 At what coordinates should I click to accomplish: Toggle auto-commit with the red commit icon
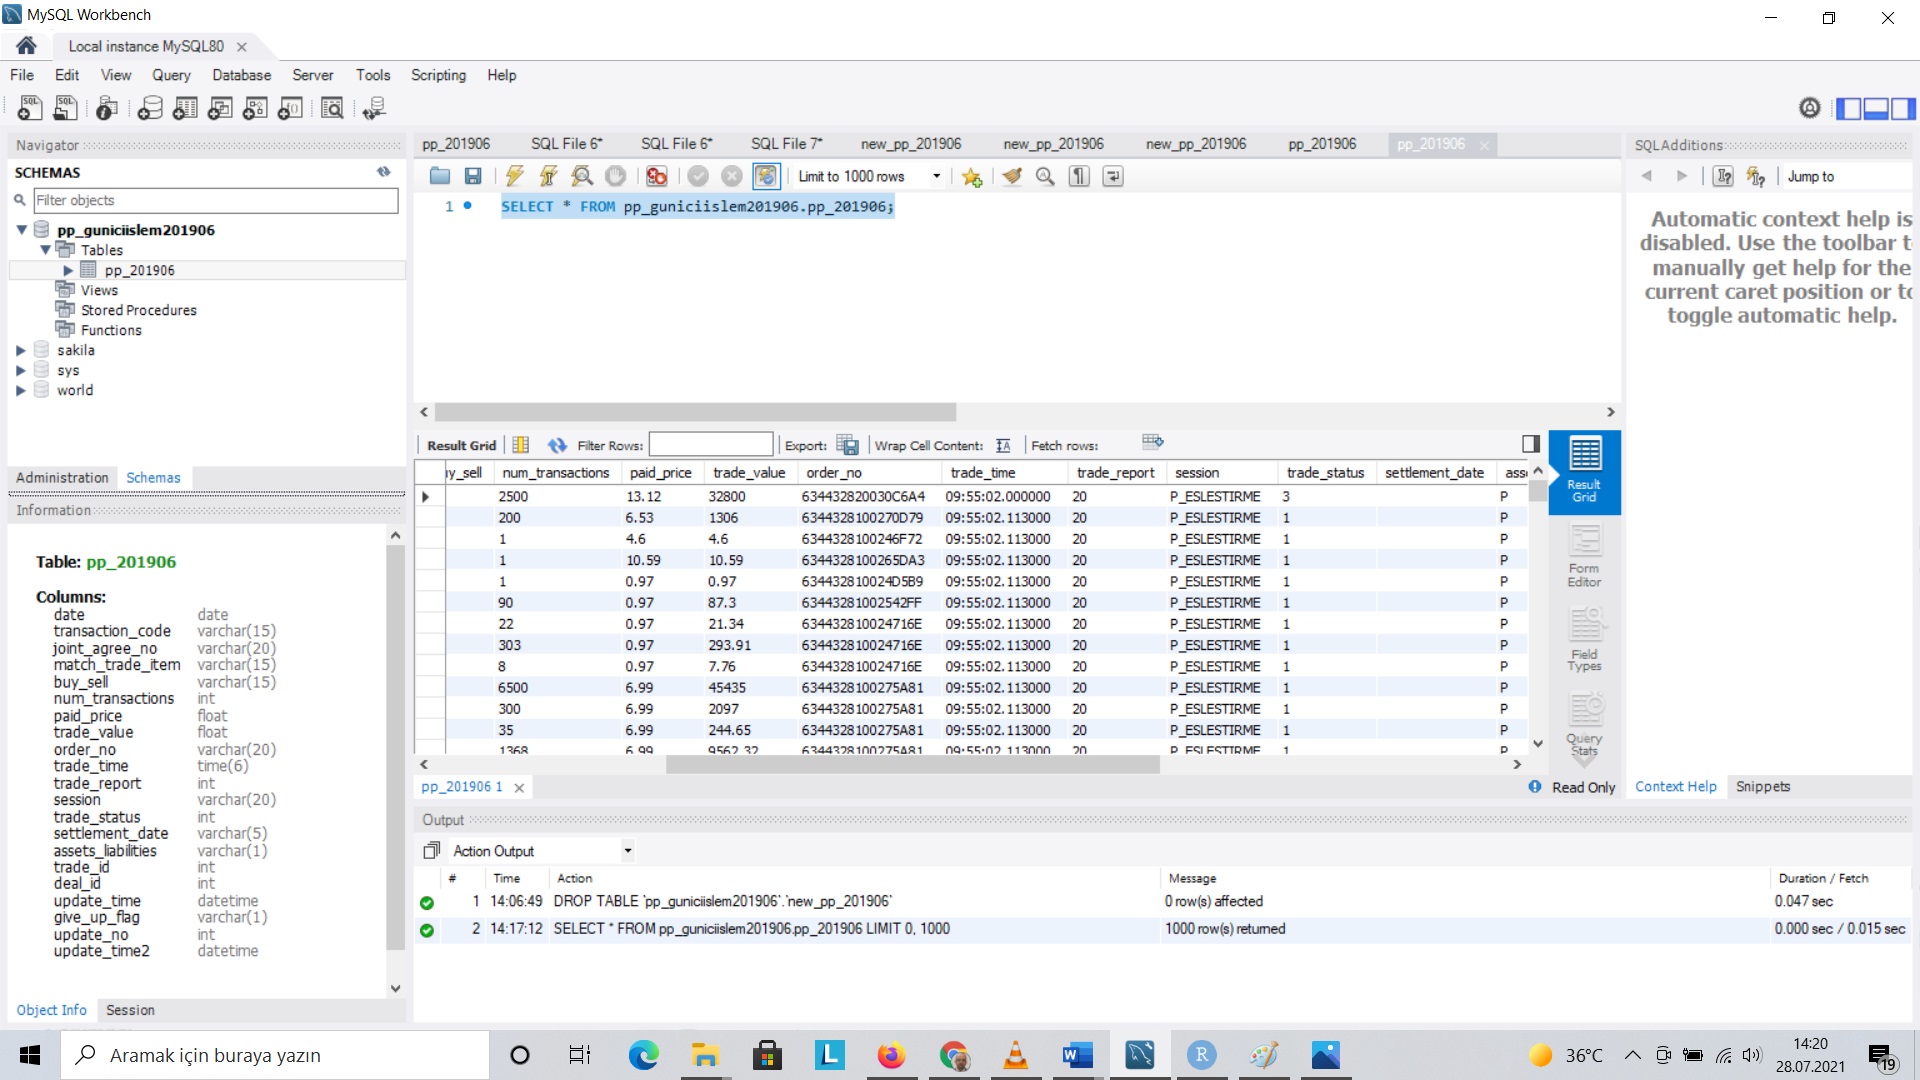click(x=656, y=176)
